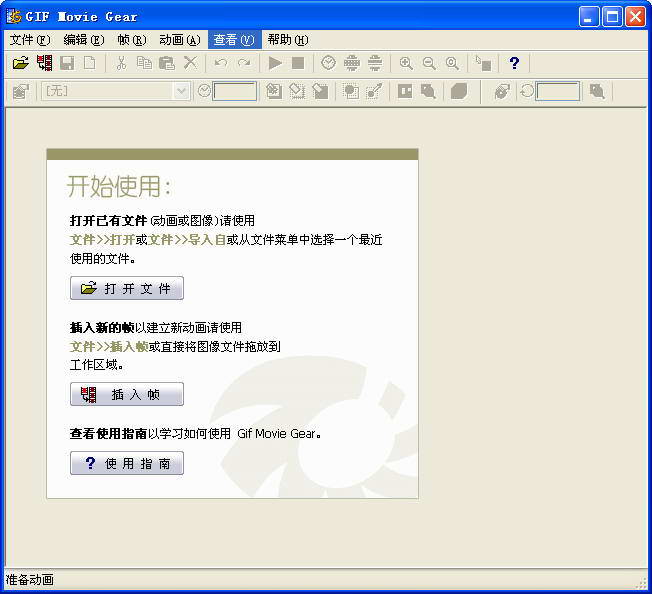Open the 动画(A) menu
The width and height of the screenshot is (652, 594).
pos(179,40)
